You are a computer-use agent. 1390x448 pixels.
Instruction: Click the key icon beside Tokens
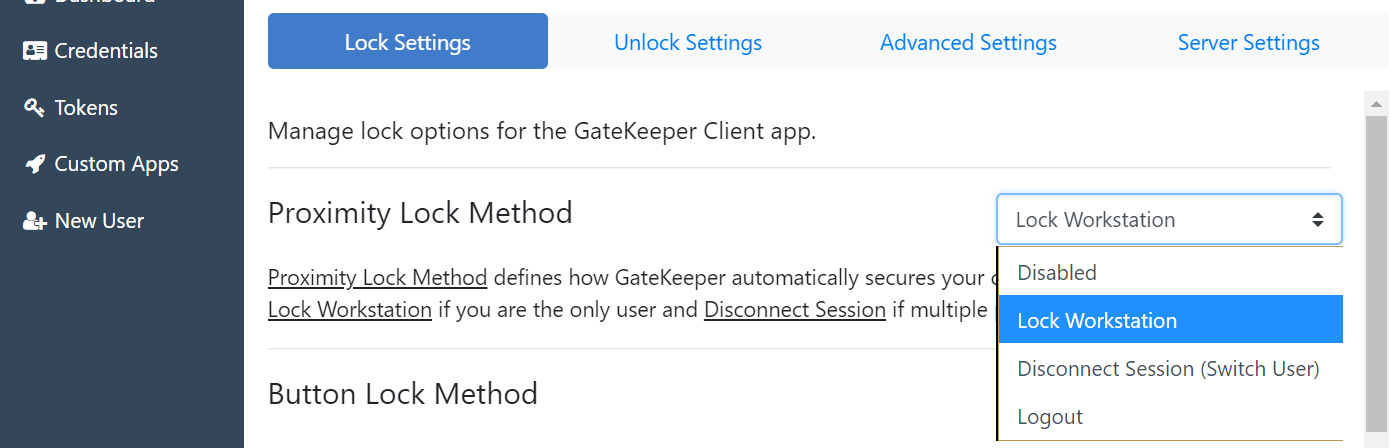(35, 108)
